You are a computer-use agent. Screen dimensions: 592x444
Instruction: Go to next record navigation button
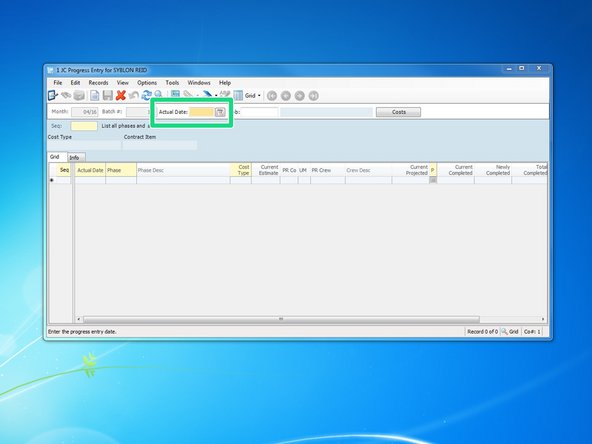(x=300, y=96)
